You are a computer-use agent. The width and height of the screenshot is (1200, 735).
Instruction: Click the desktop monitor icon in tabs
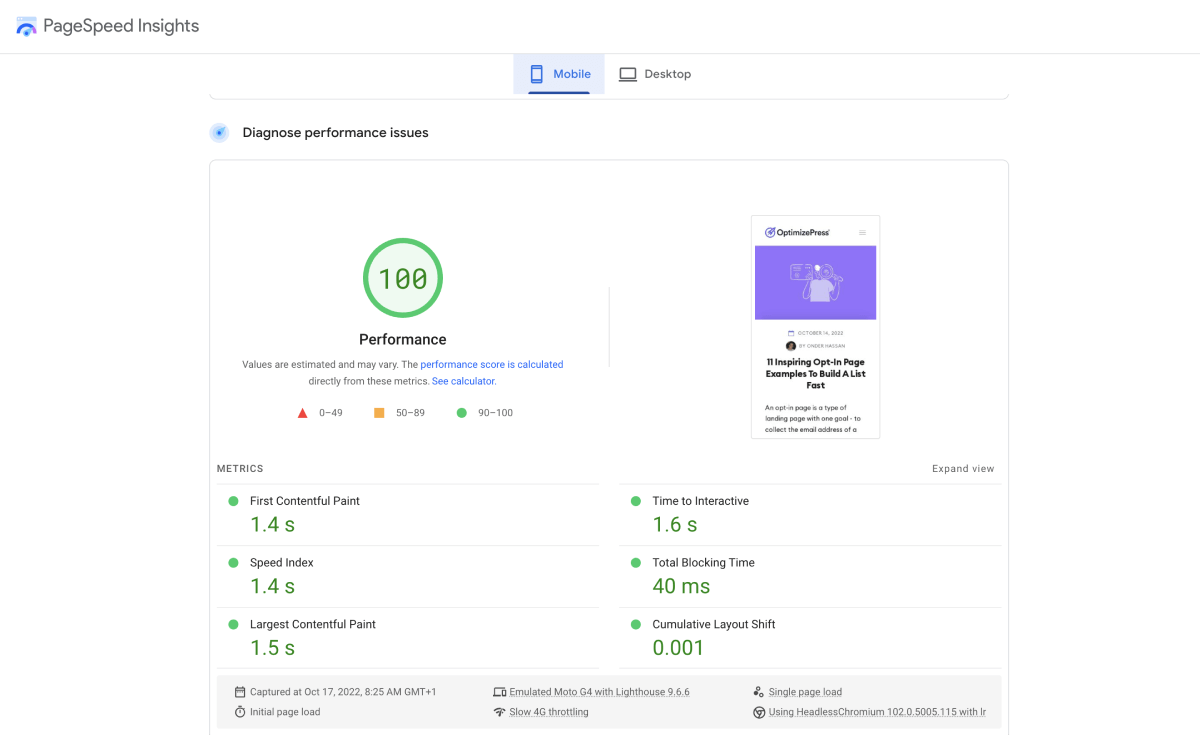pyautogui.click(x=627, y=74)
